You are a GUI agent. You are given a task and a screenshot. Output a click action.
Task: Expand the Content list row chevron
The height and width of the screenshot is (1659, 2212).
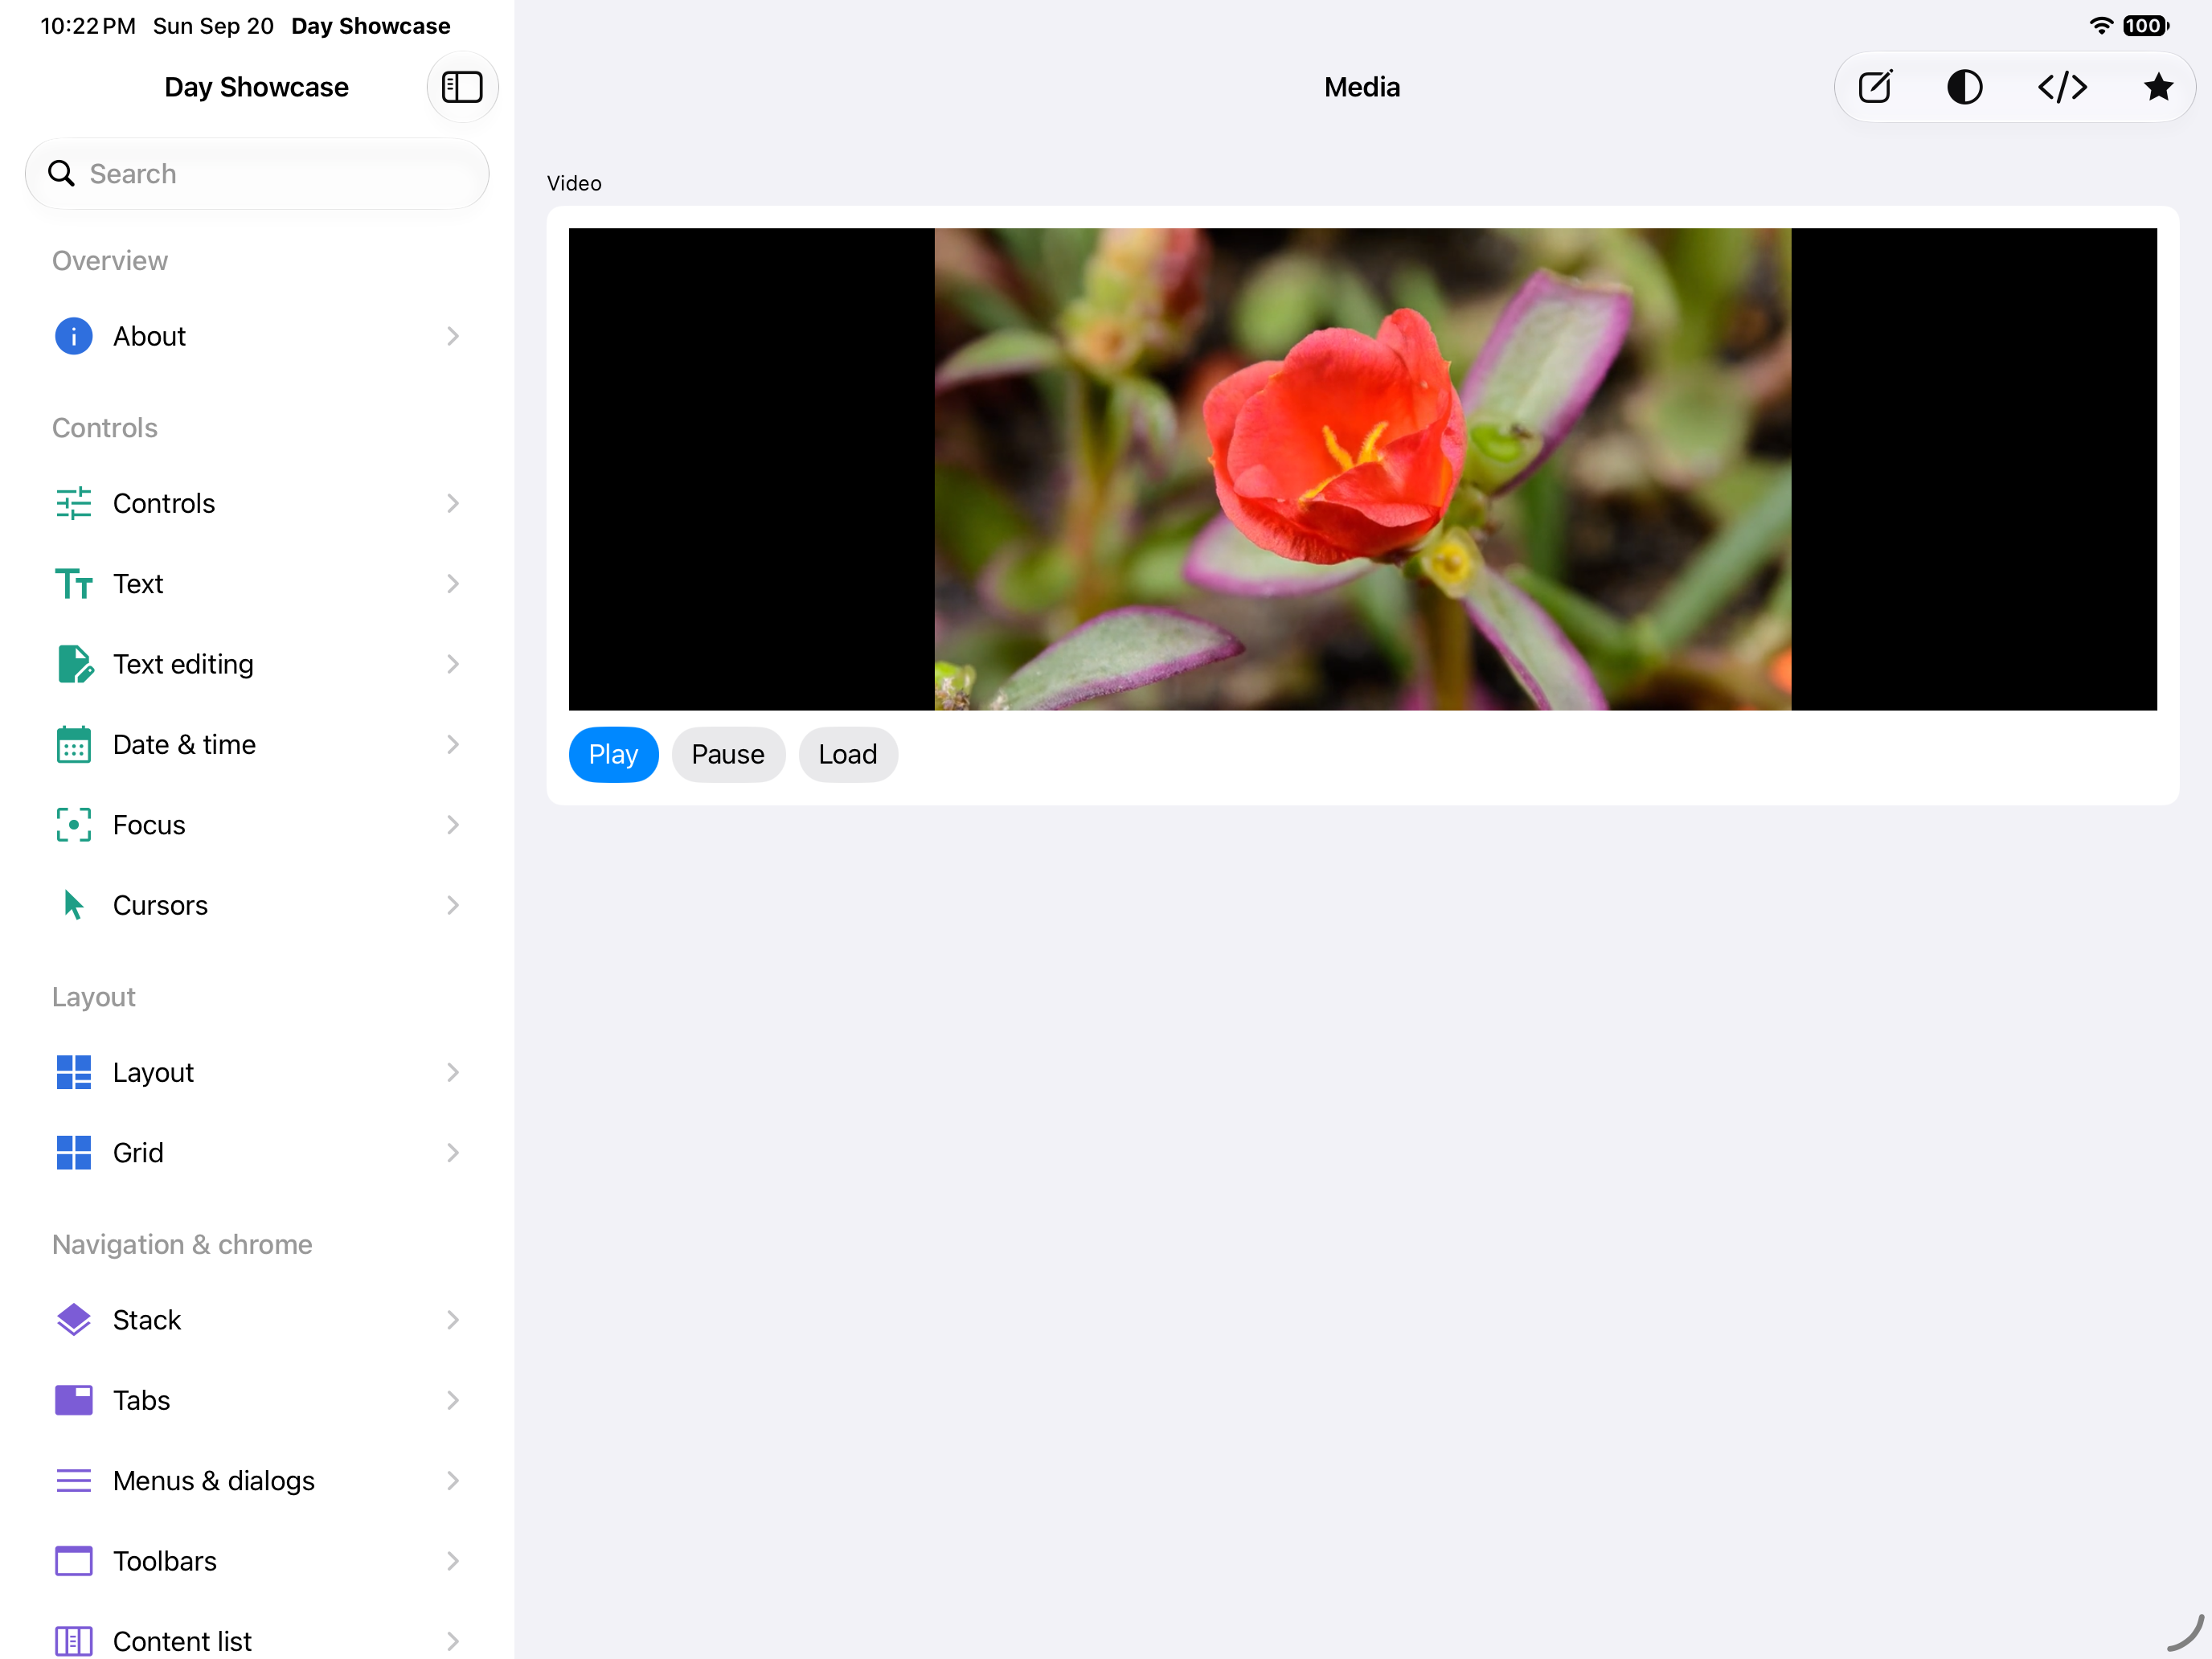click(x=453, y=1641)
